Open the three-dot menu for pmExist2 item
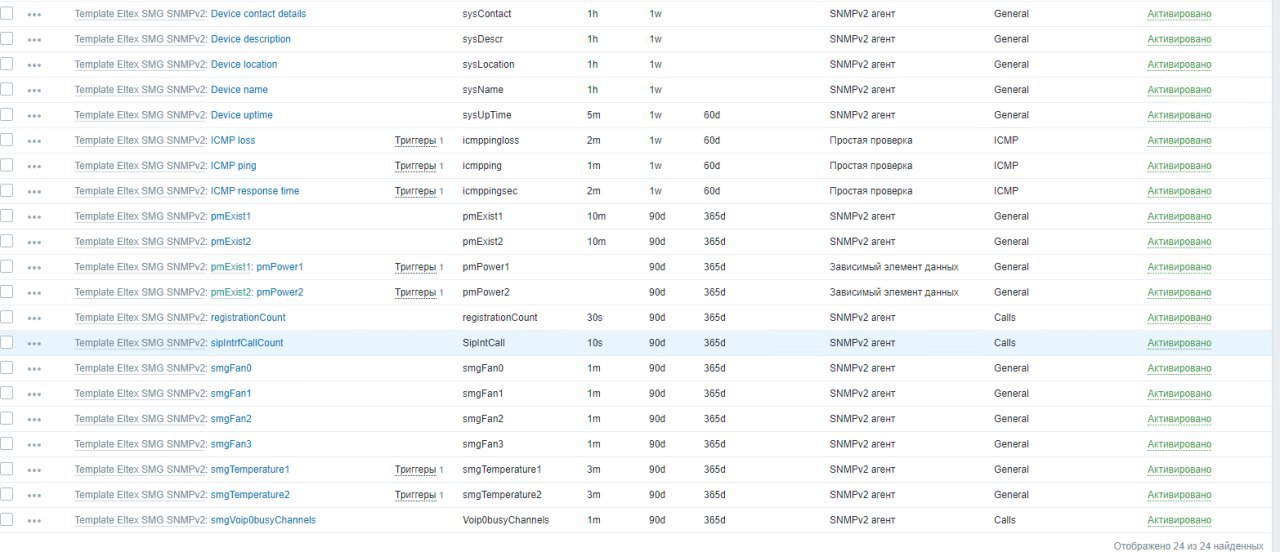 [34, 242]
